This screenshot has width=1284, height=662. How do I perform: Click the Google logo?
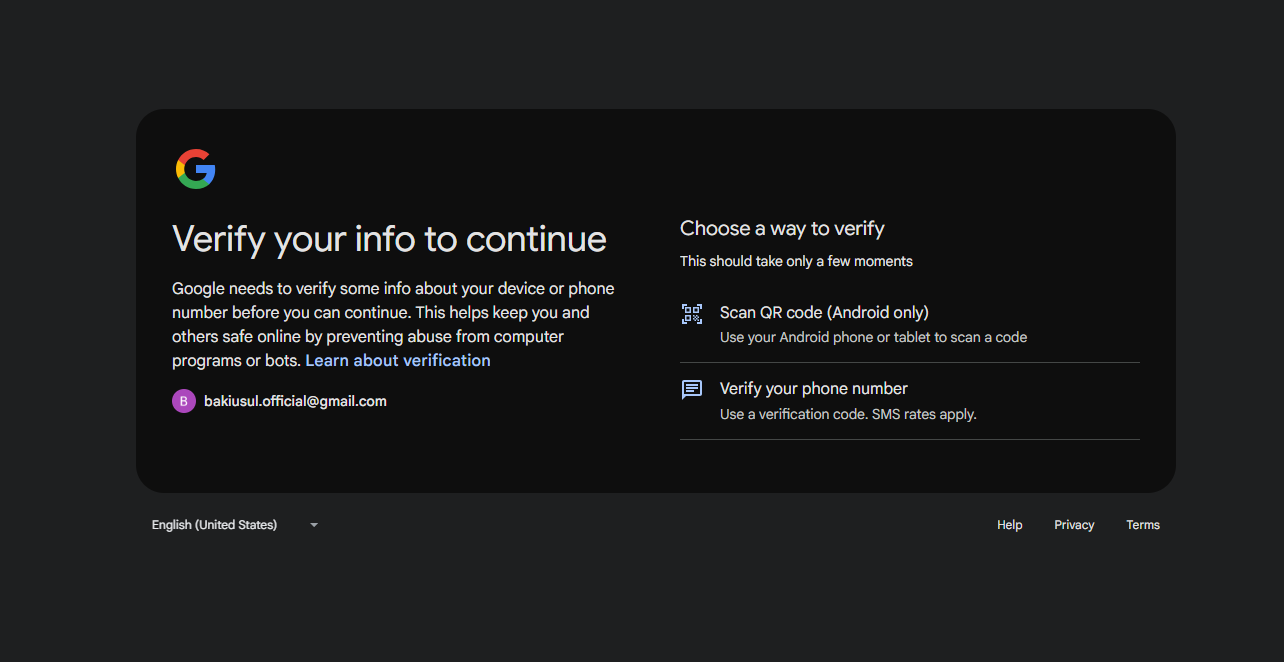pos(196,169)
